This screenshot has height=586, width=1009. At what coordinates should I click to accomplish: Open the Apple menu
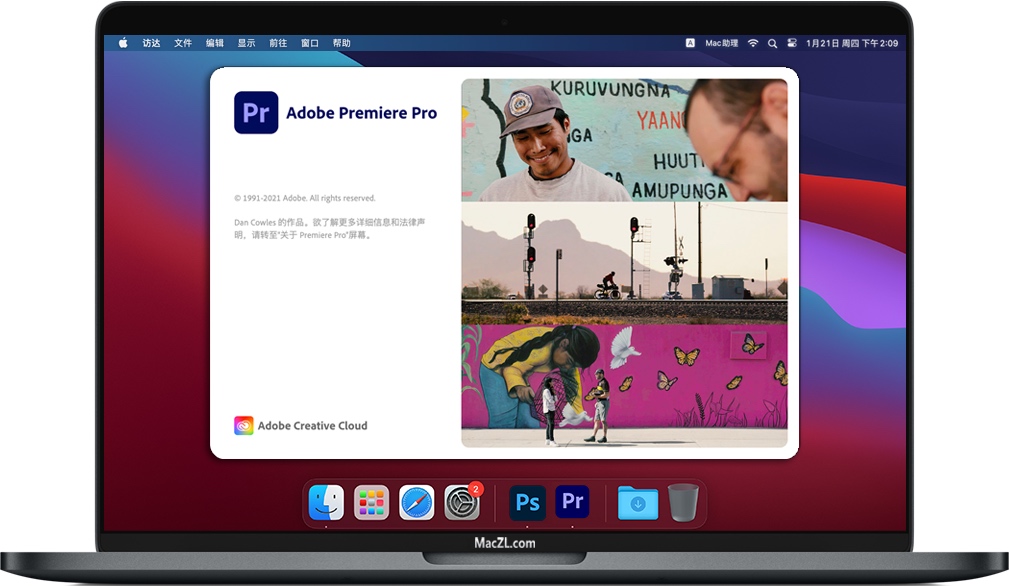pyautogui.click(x=123, y=43)
